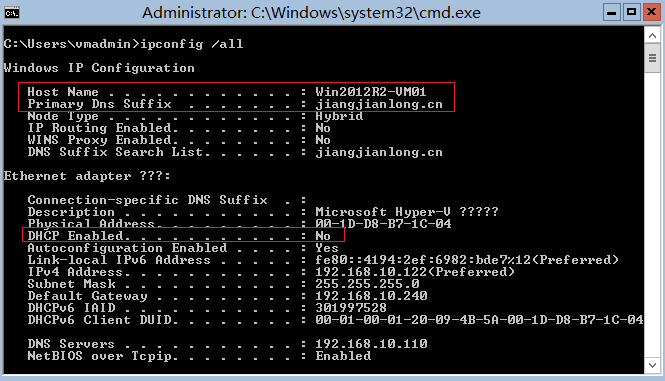The width and height of the screenshot is (665, 381).
Task: Click the scrollbar up arrow
Action: click(x=652, y=36)
